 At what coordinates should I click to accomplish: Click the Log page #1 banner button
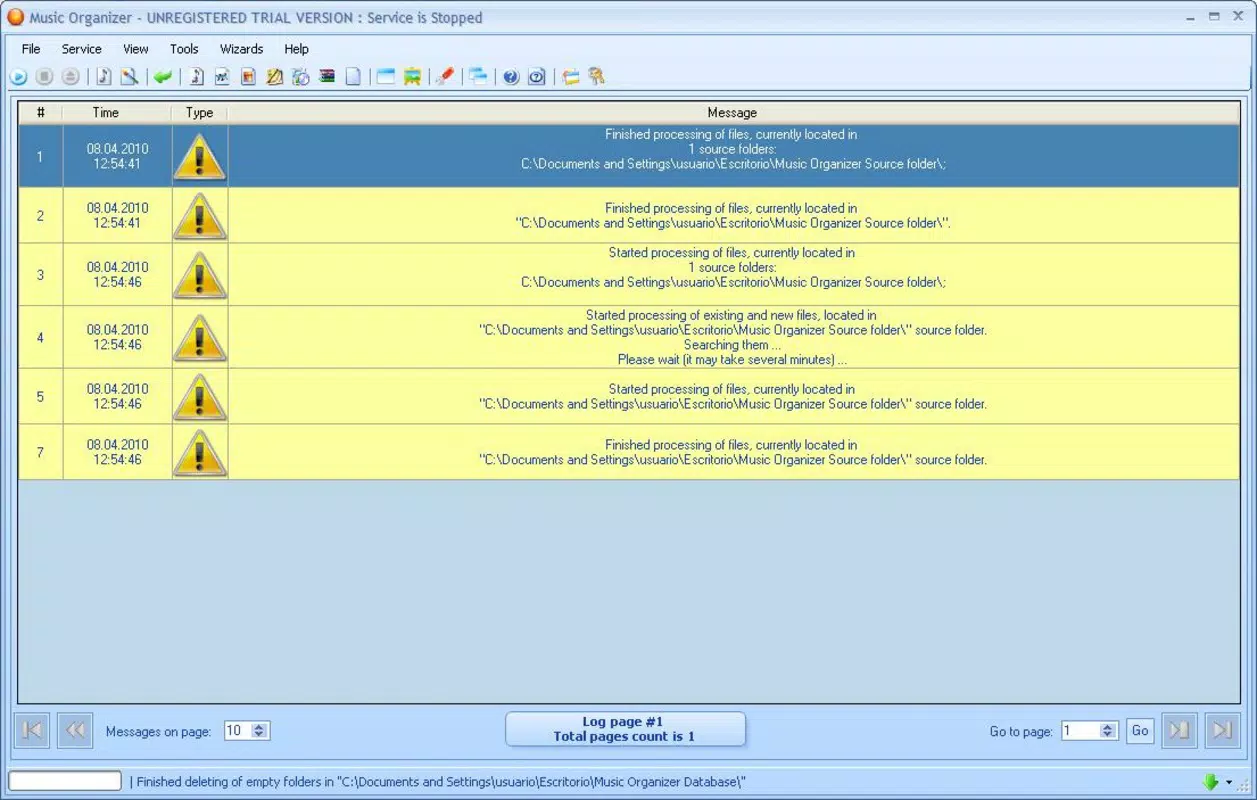click(x=625, y=729)
